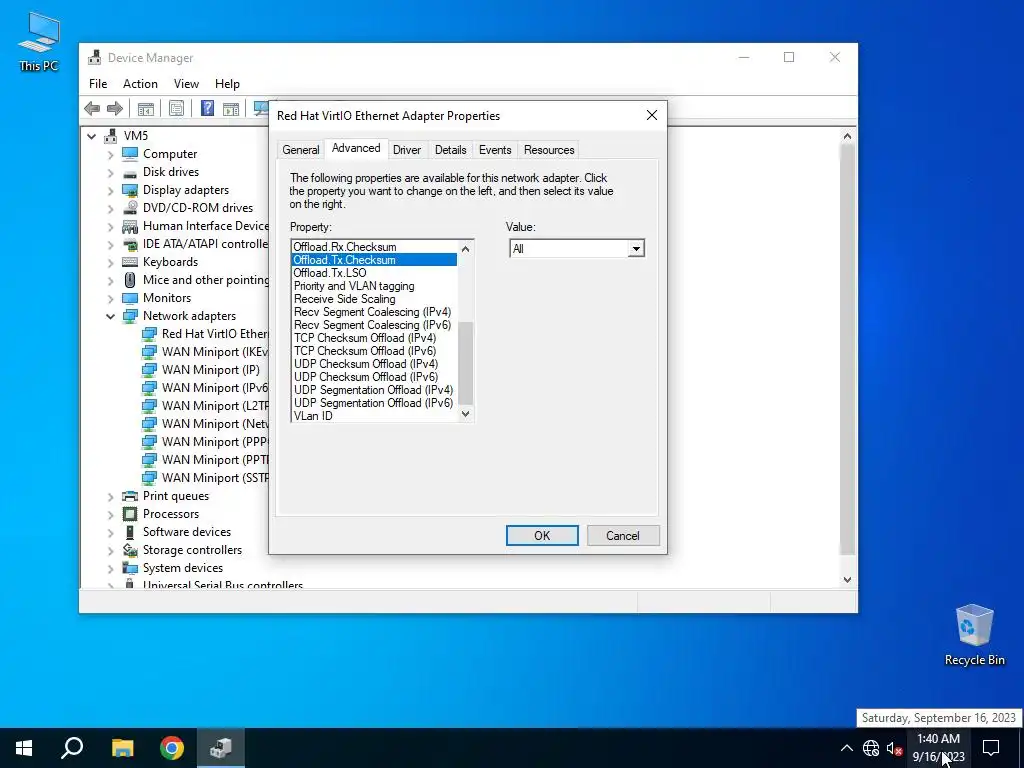This screenshot has width=1024, height=768.
Task: Click the Storage controllers category icon
Action: (x=131, y=550)
